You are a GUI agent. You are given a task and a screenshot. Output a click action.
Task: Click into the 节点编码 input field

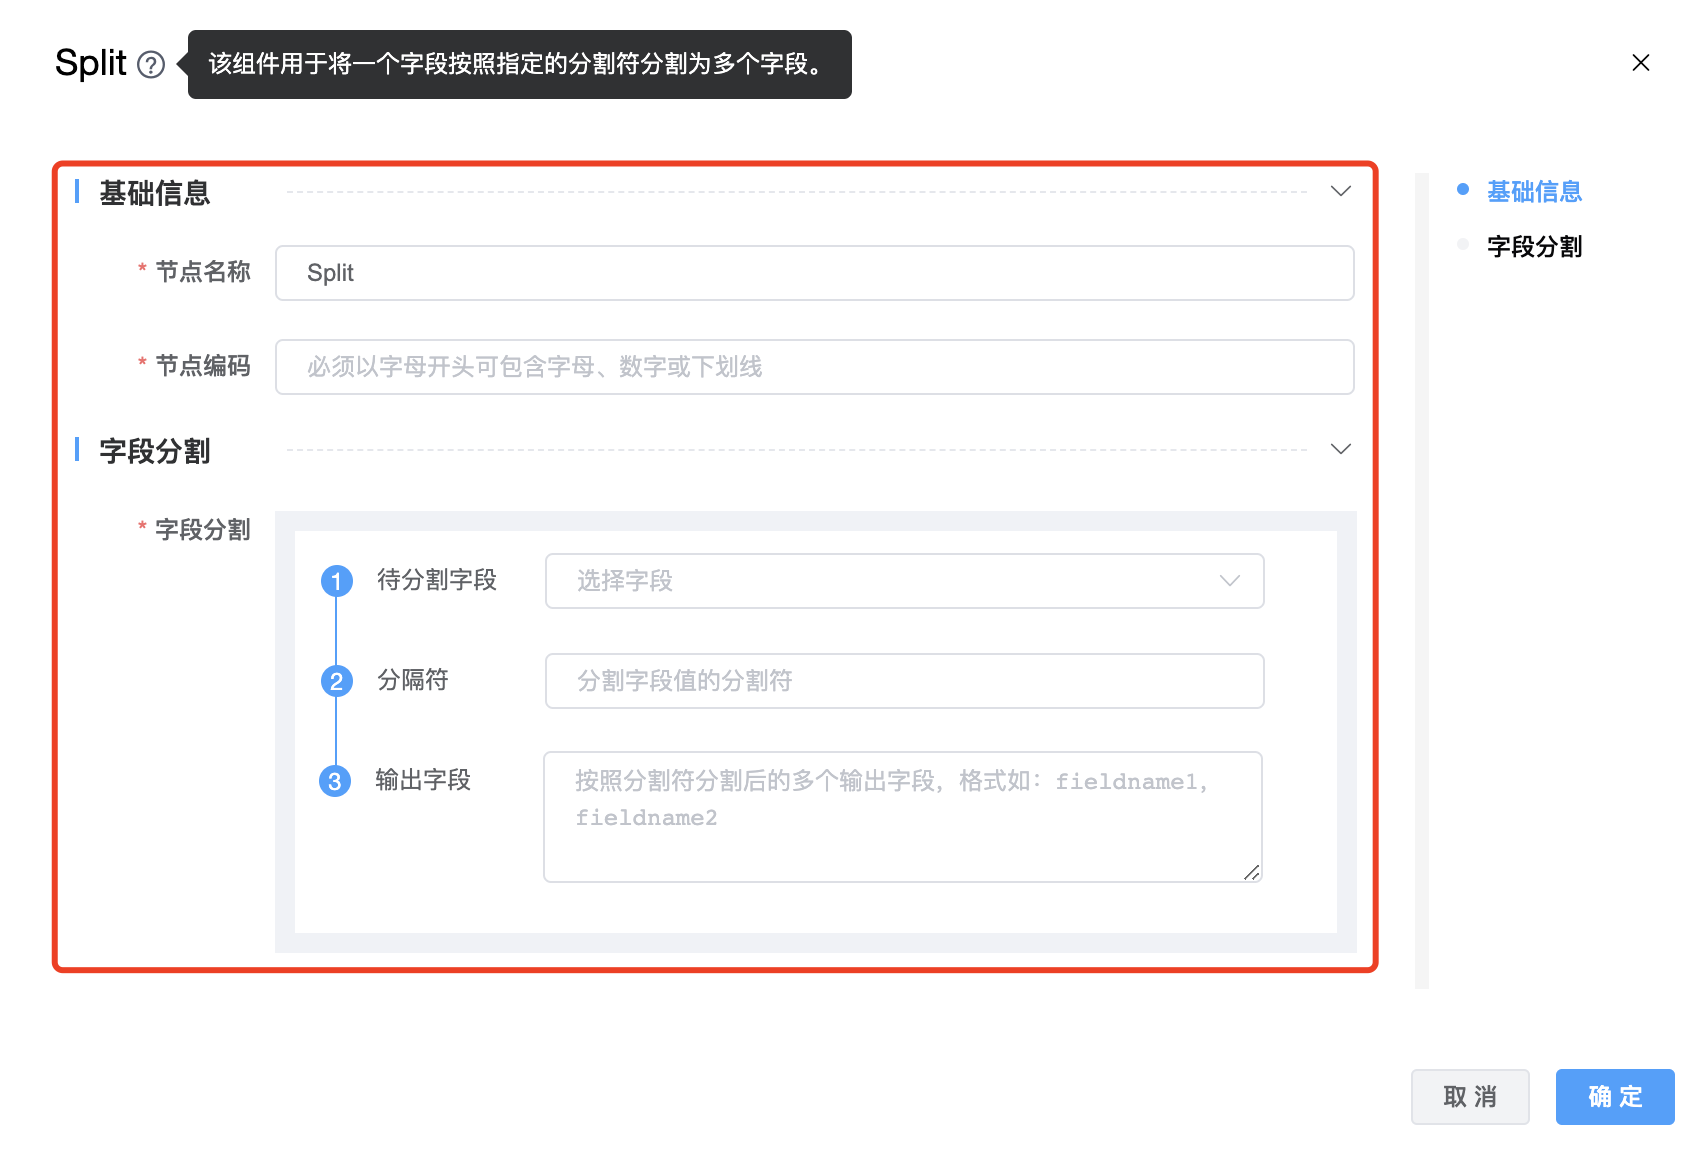coord(814,367)
